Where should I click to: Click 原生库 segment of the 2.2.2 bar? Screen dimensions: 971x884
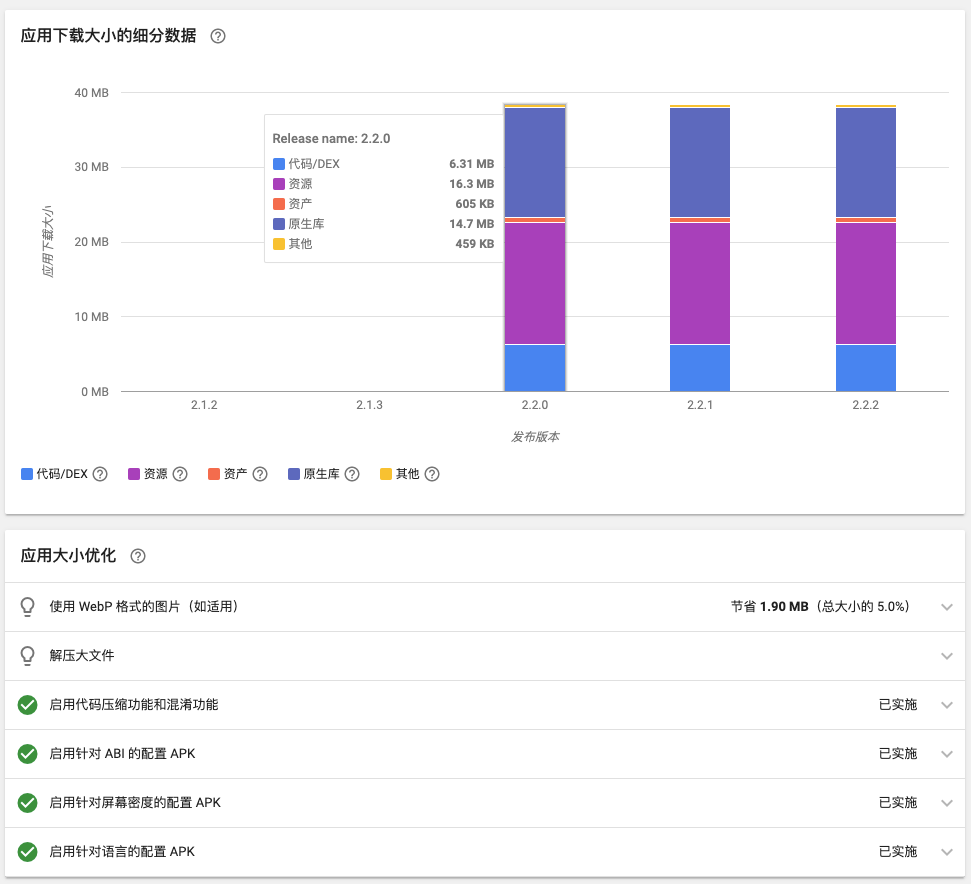pos(866,162)
